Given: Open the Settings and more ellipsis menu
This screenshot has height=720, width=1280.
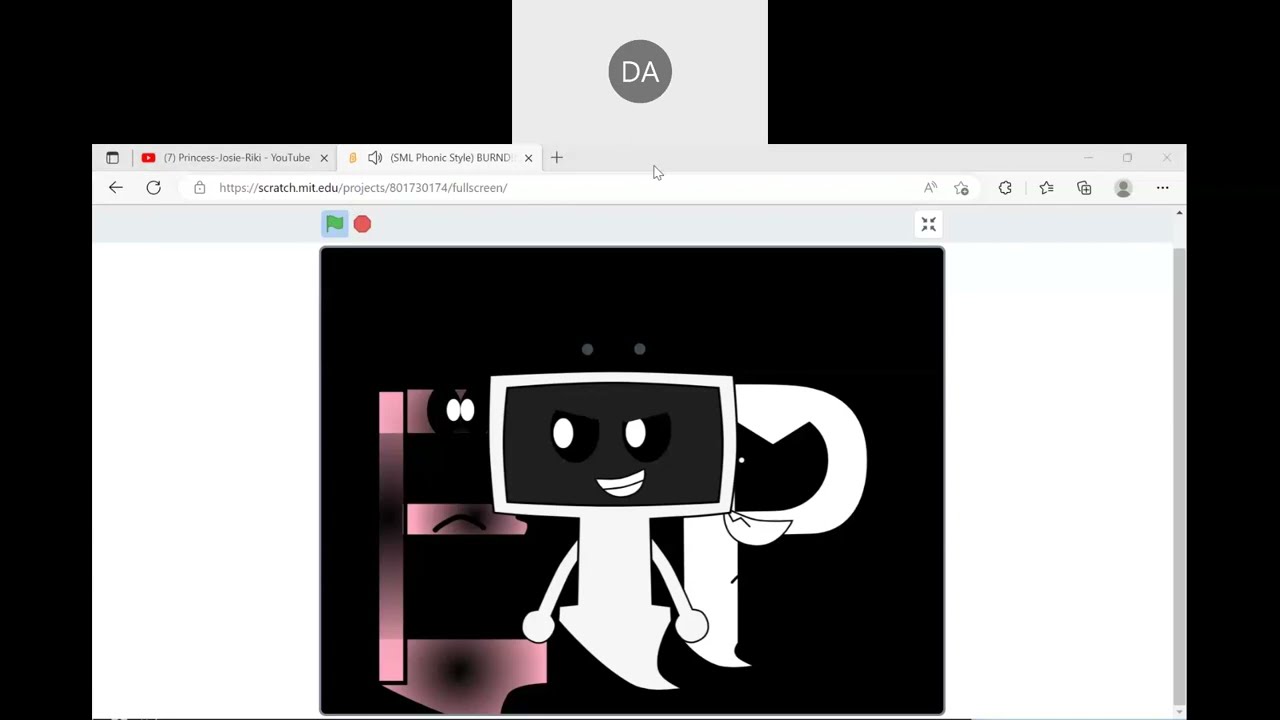Looking at the screenshot, I should [1162, 188].
